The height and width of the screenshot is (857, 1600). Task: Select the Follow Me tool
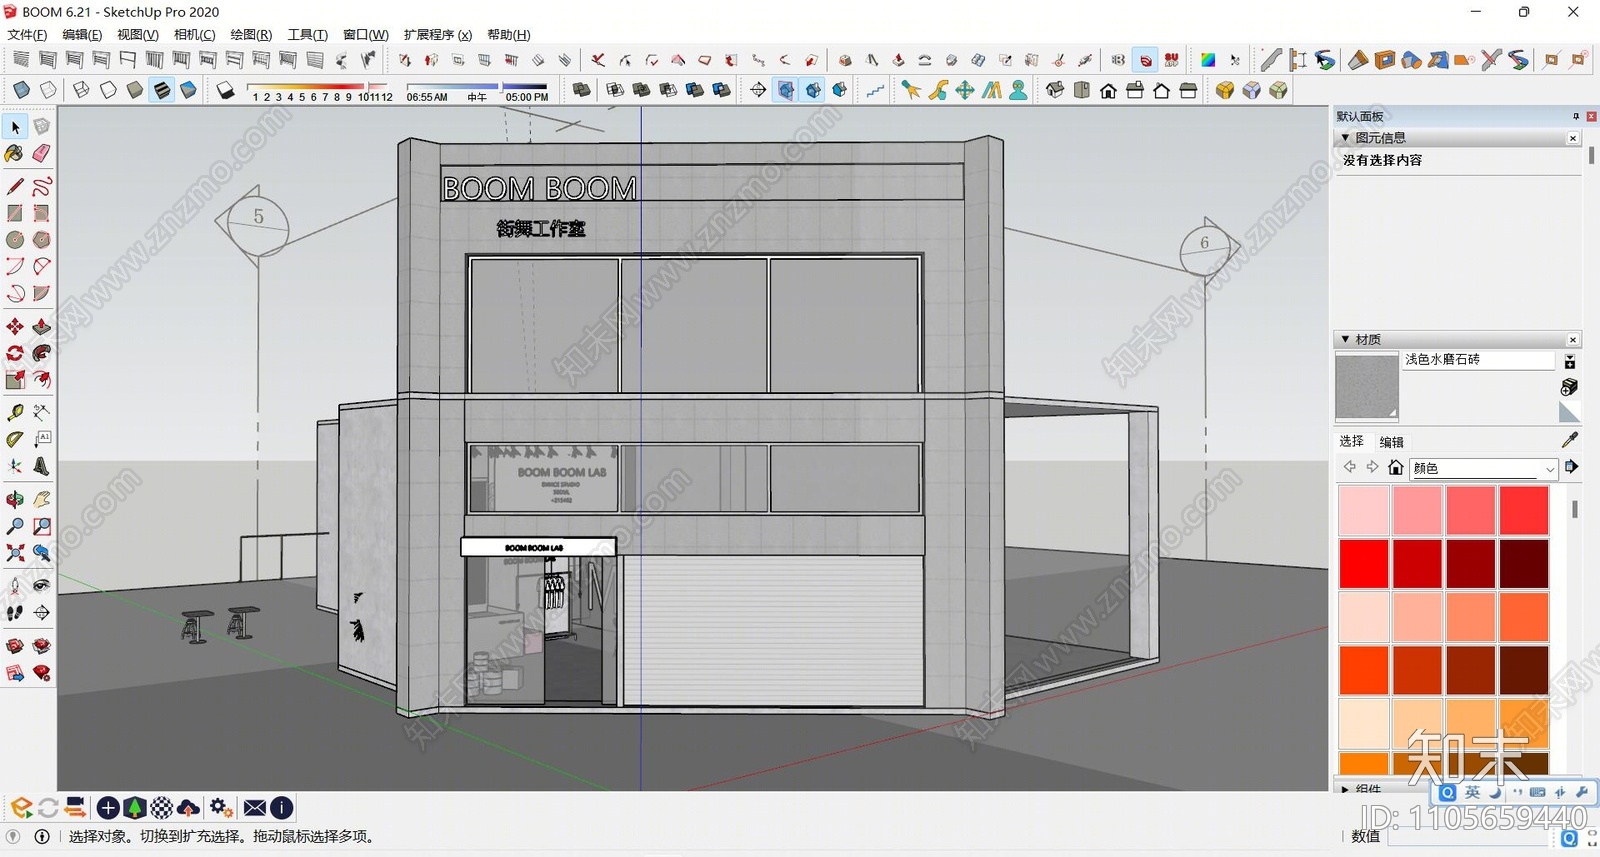[41, 353]
